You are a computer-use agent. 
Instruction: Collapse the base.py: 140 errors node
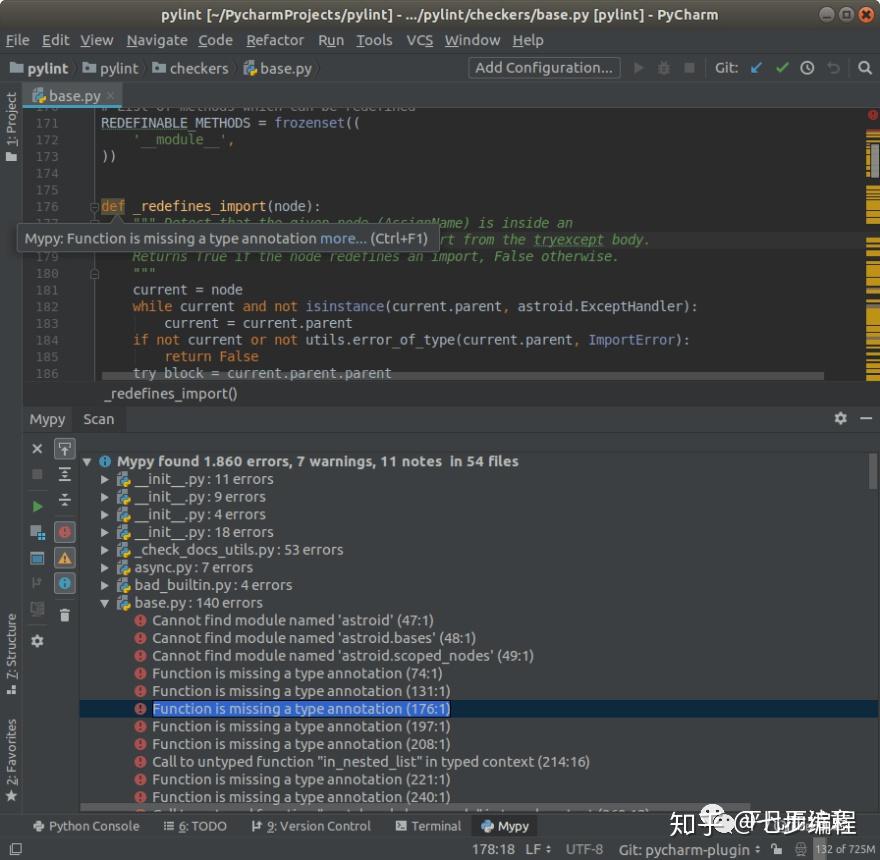[x=104, y=602]
